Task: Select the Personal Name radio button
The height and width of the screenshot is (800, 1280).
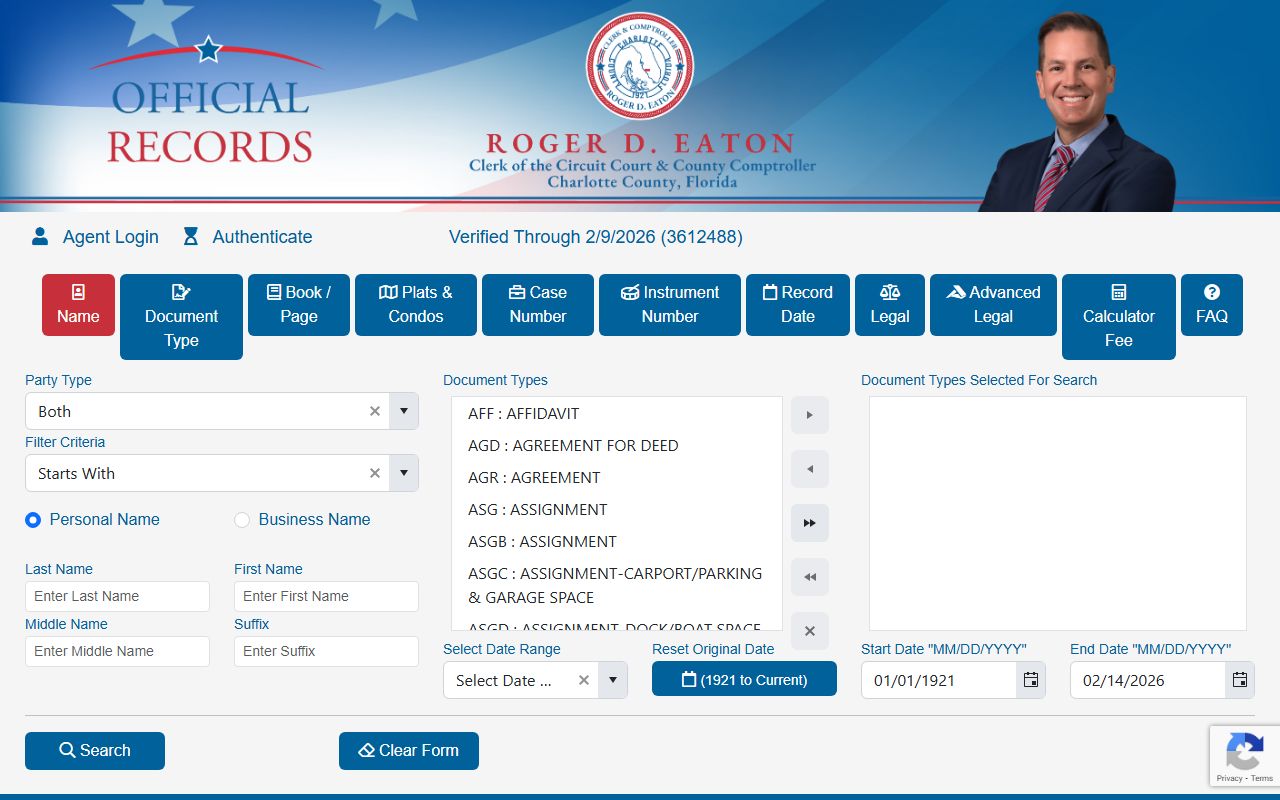Action: point(33,520)
